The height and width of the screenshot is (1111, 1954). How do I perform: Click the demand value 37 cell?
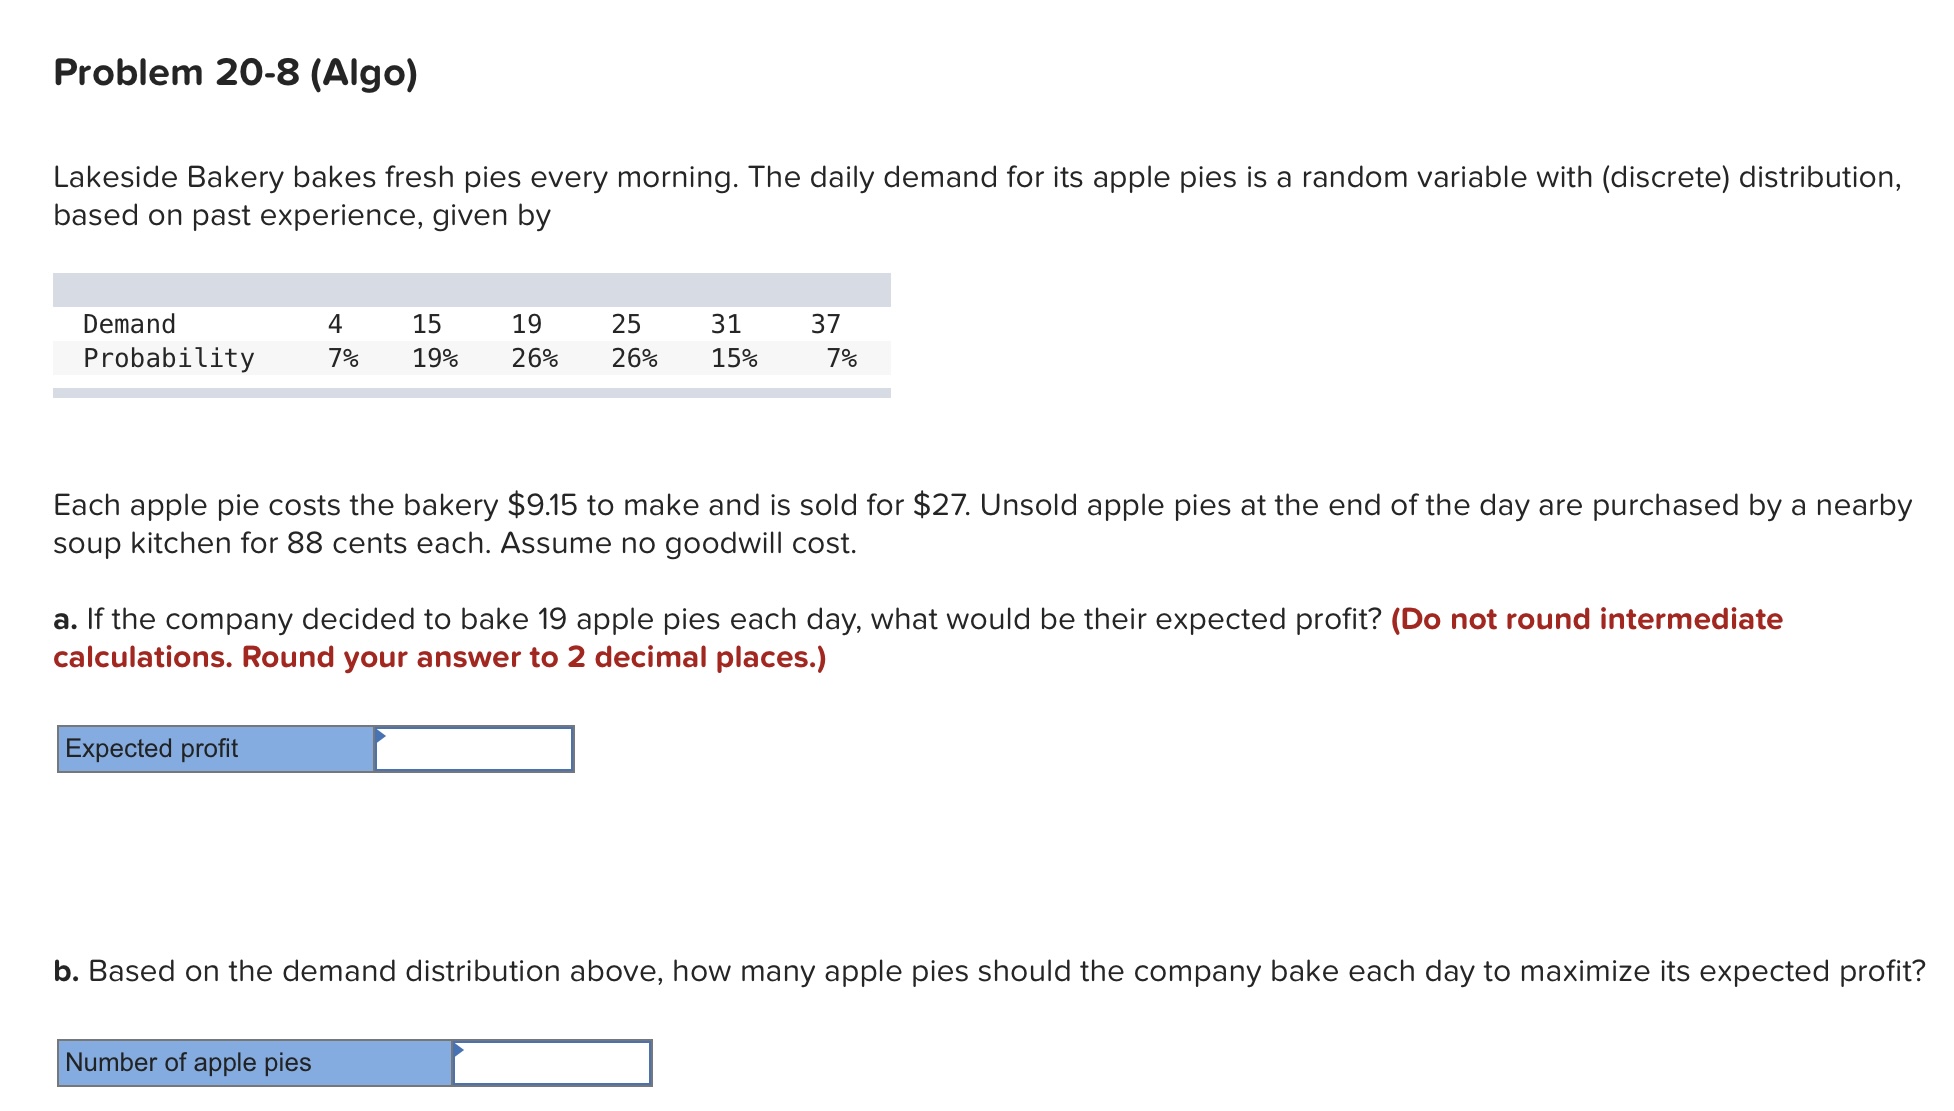826,323
